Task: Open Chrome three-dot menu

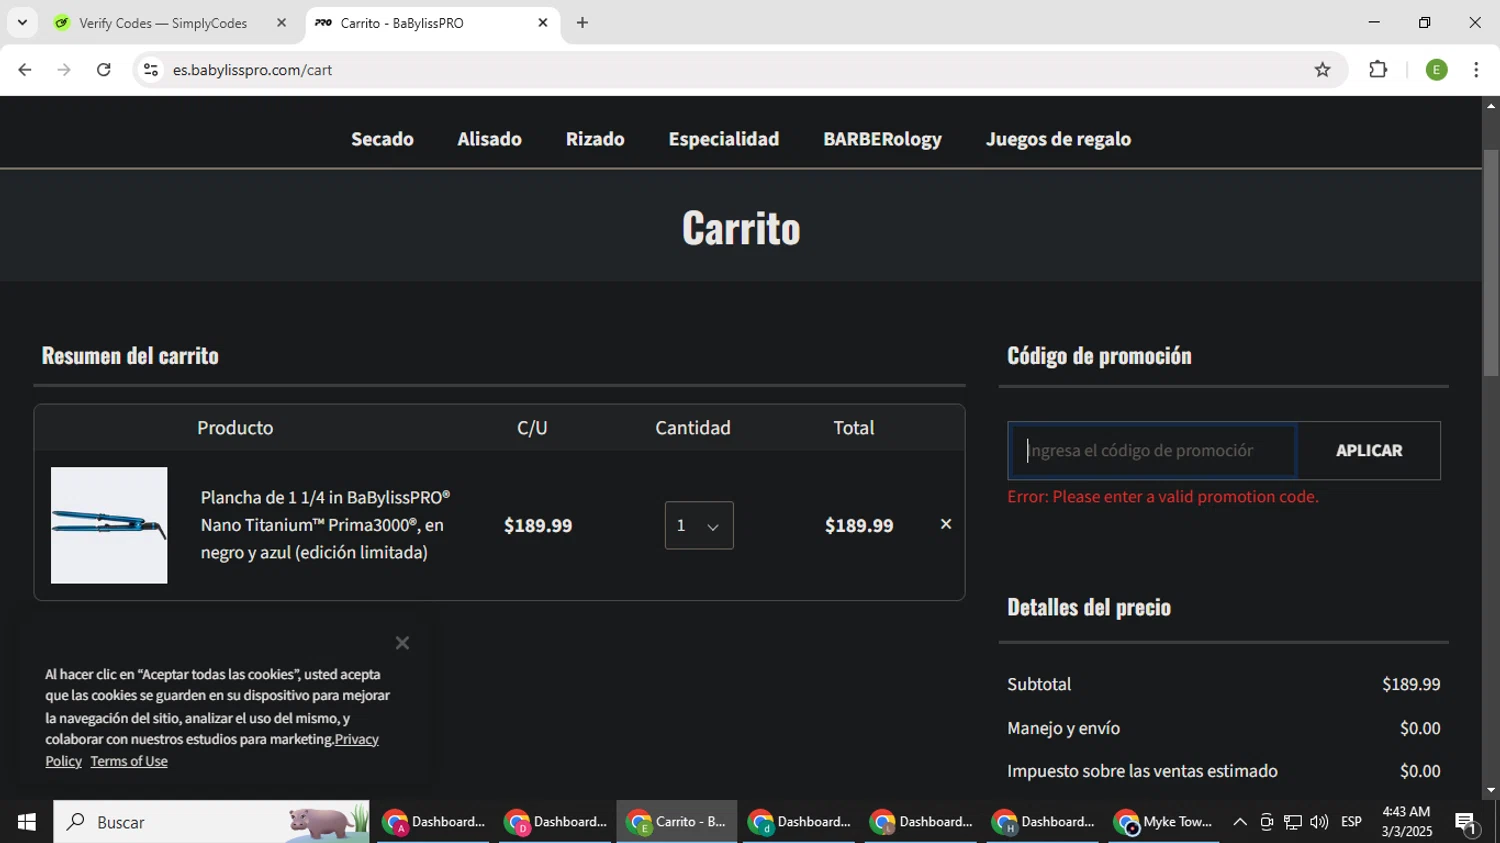Action: (1476, 70)
